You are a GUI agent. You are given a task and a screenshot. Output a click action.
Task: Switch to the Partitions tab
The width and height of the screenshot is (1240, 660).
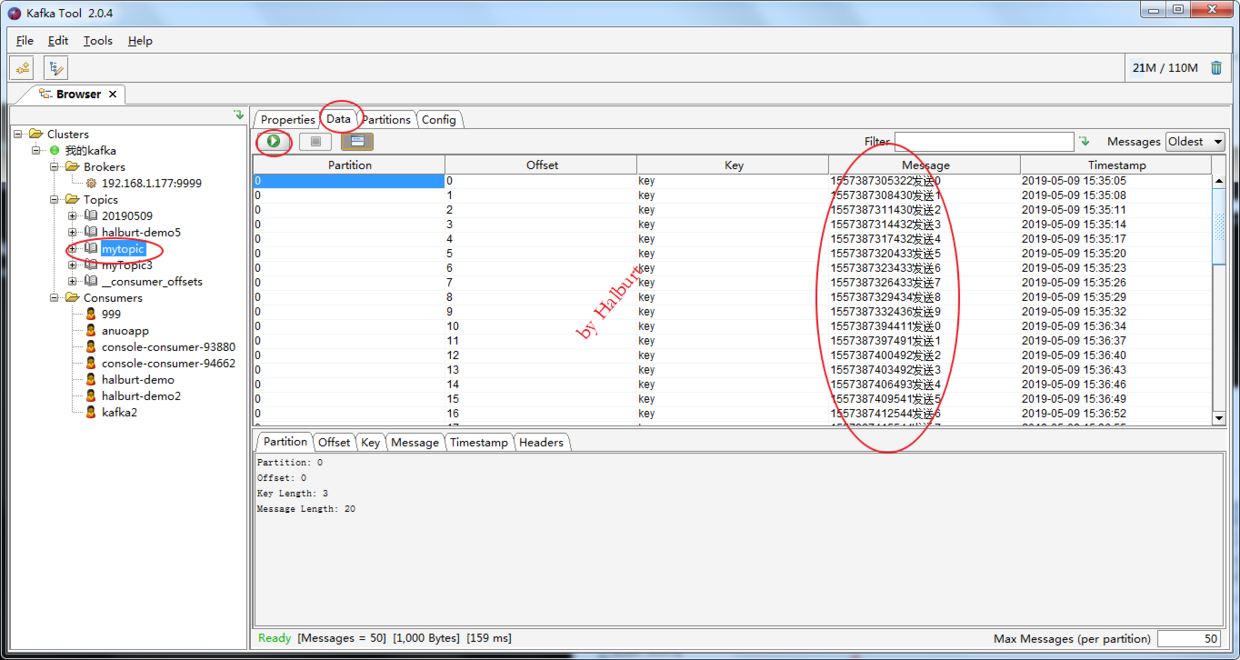pos(386,119)
